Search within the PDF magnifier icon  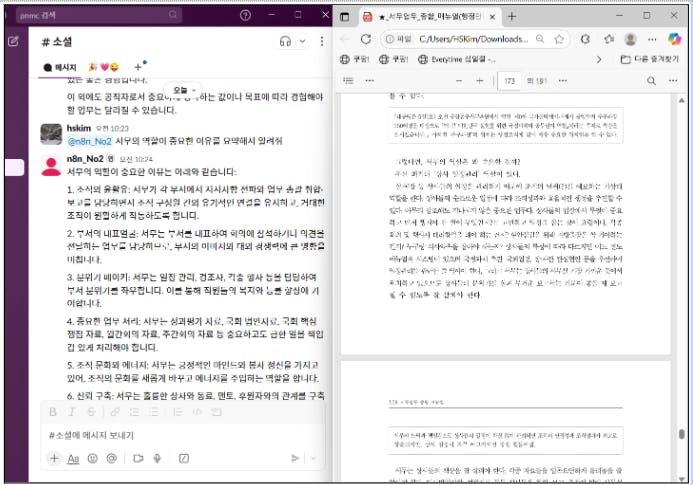tap(651, 80)
